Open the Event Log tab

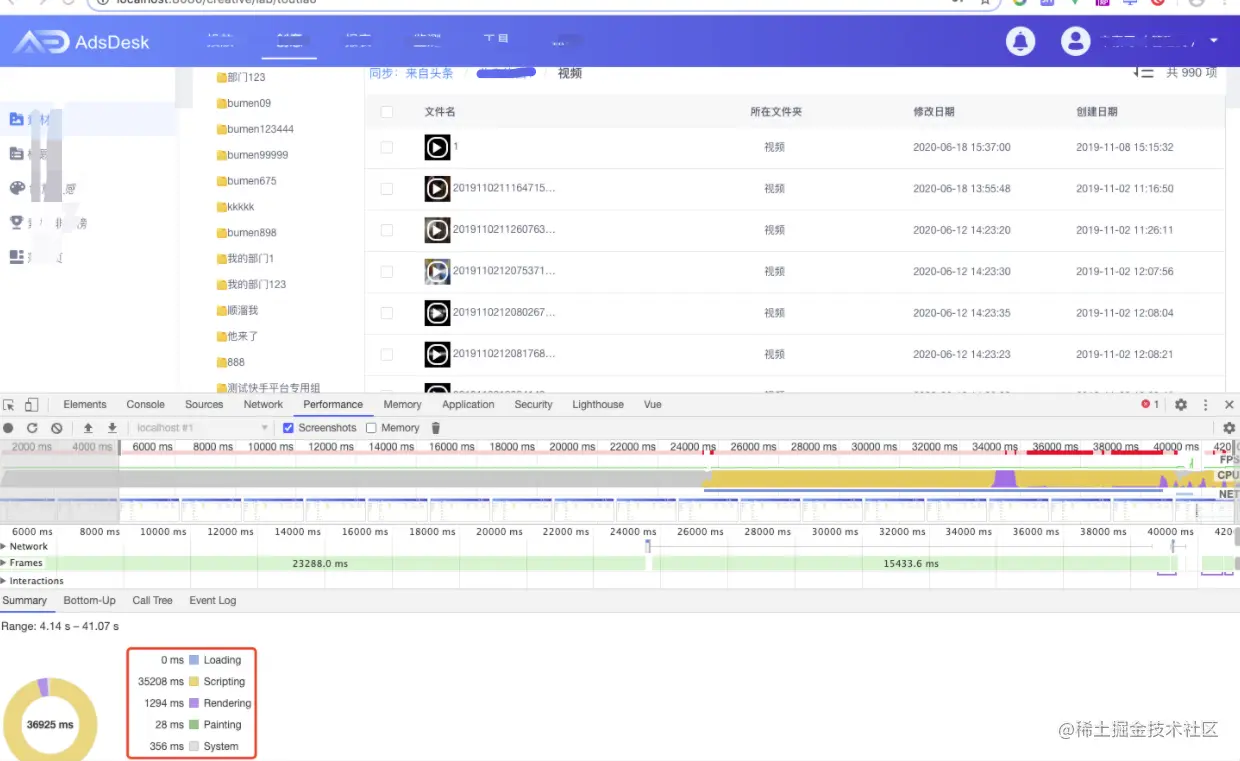(x=213, y=601)
